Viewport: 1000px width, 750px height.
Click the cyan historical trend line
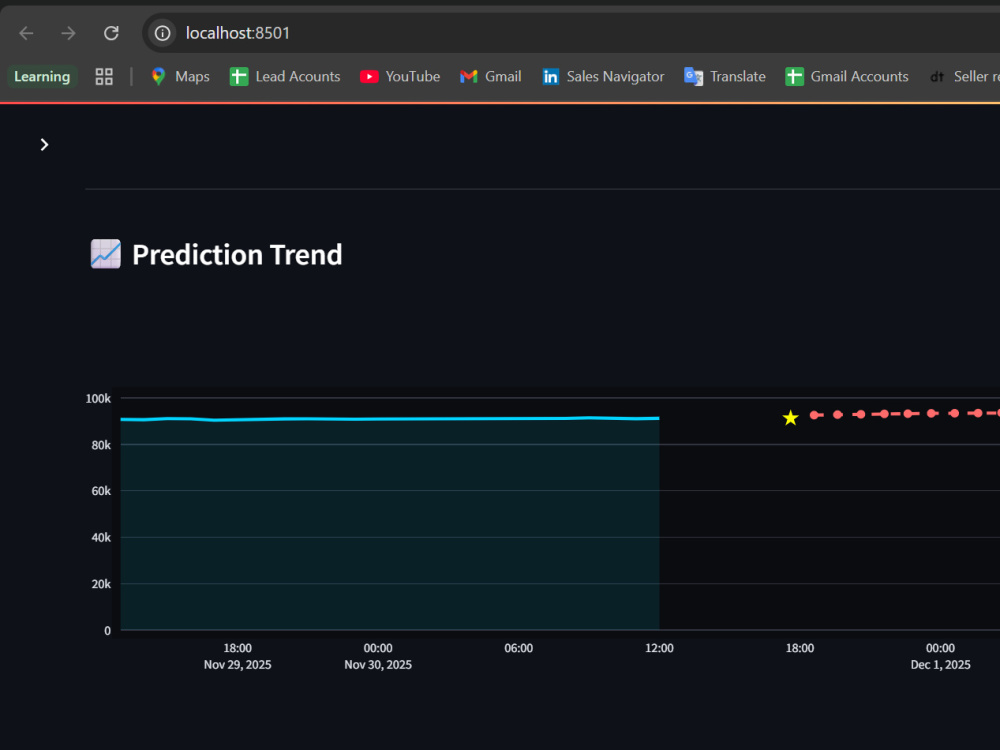pyautogui.click(x=390, y=419)
